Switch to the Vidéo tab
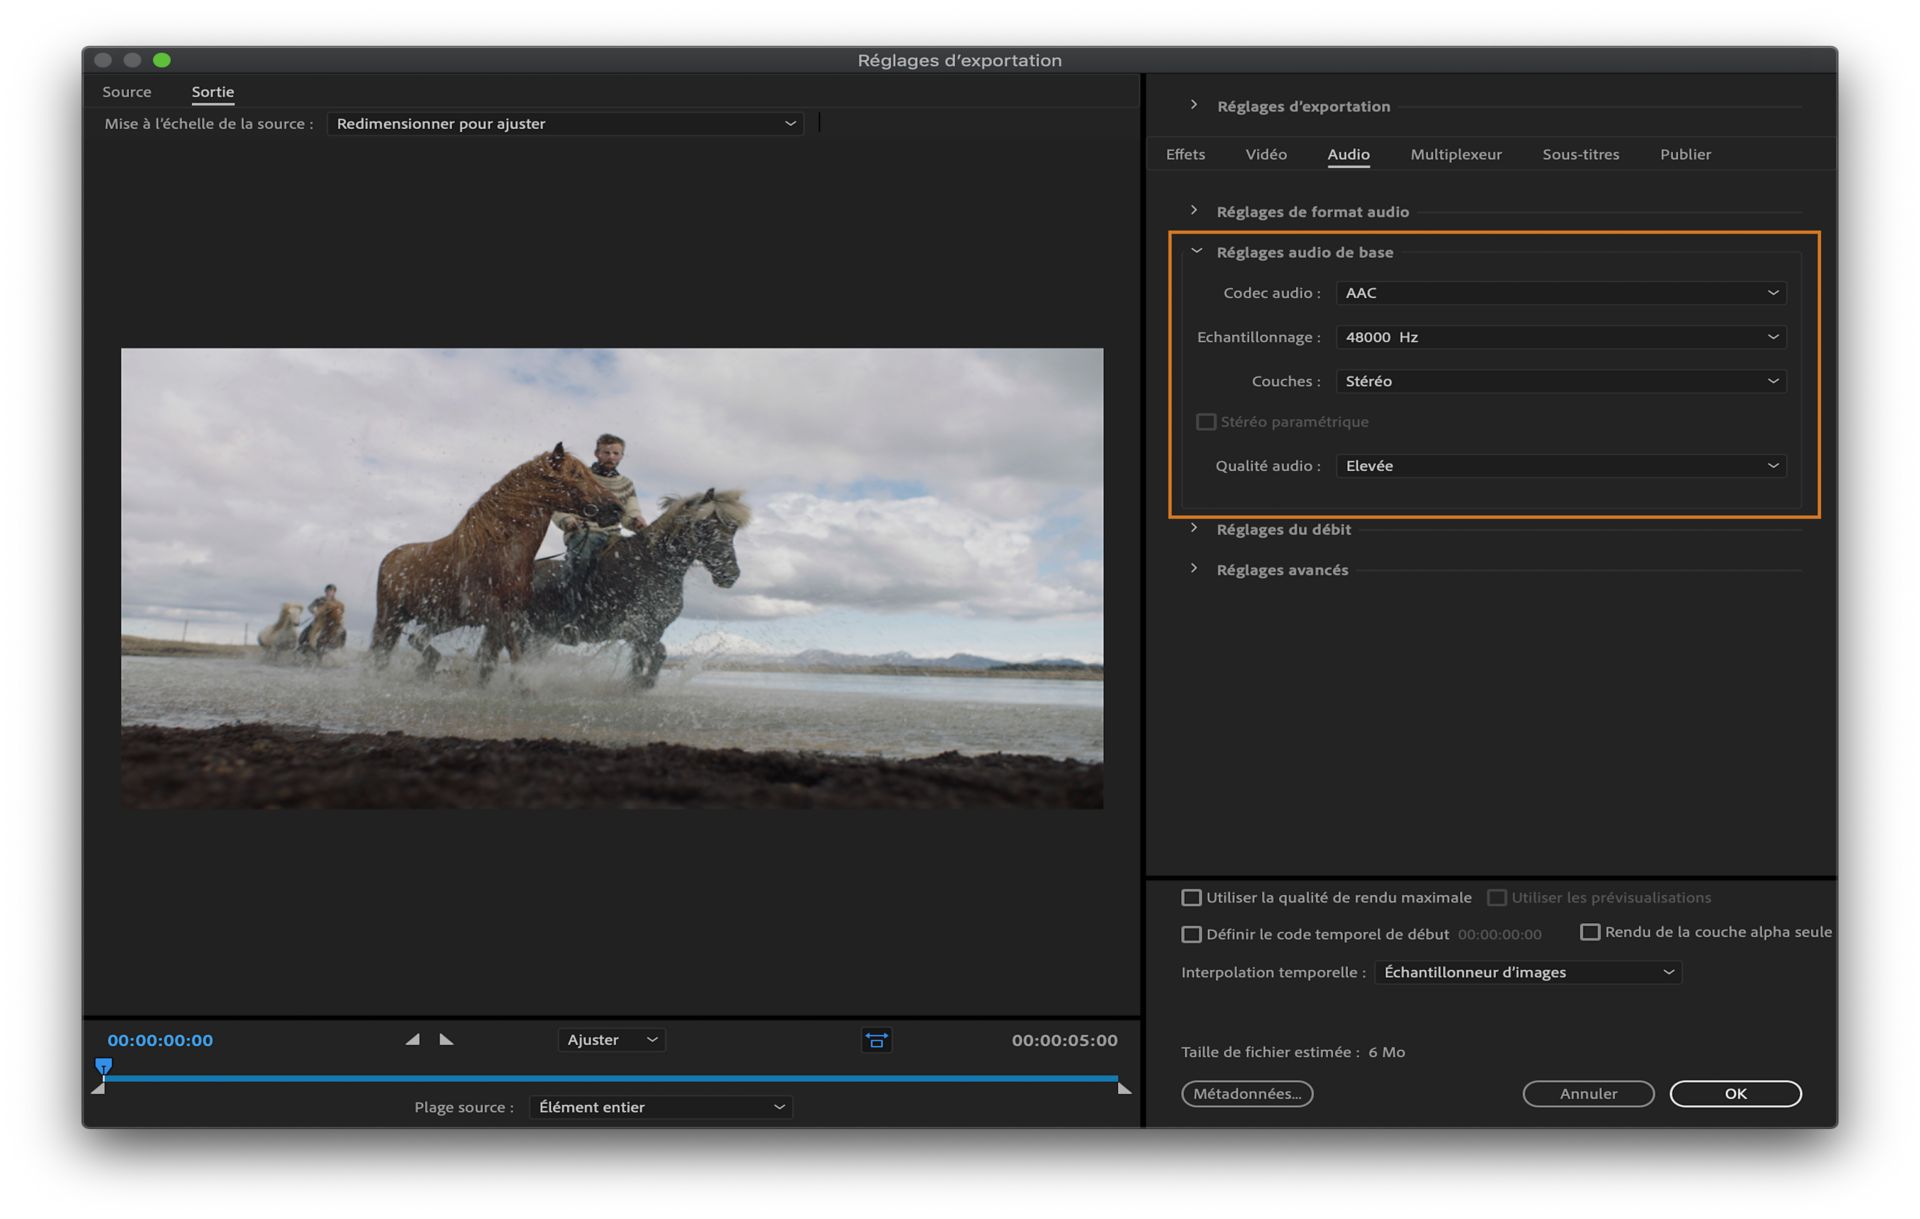Screen dimensions: 1920x1219 pos(1265,154)
